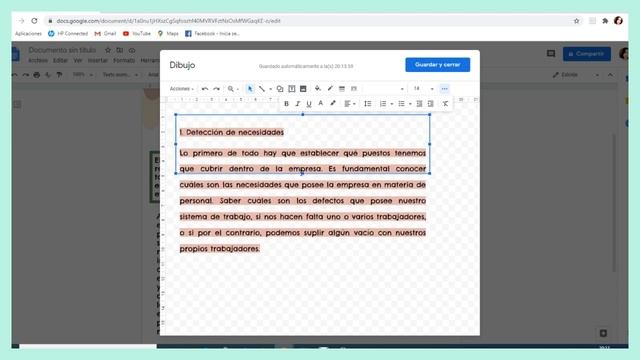The image size is (640, 360).
Task: Collapse Docs toolbar with the up chevron
Action: (x=610, y=75)
